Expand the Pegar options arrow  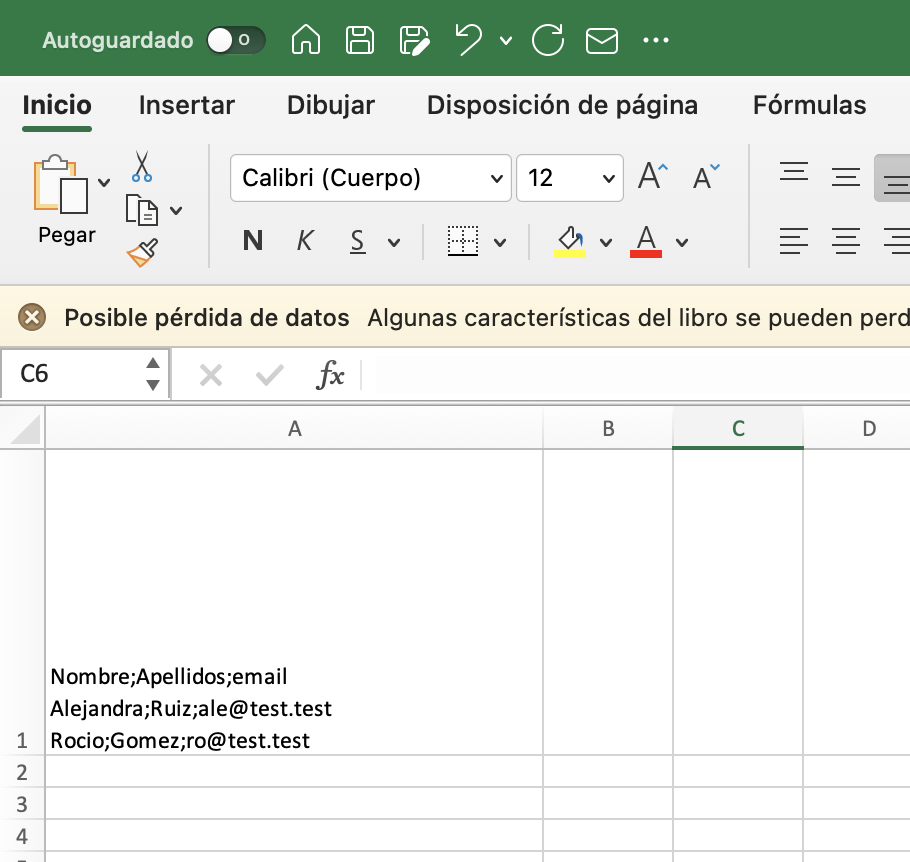pyautogui.click(x=104, y=183)
